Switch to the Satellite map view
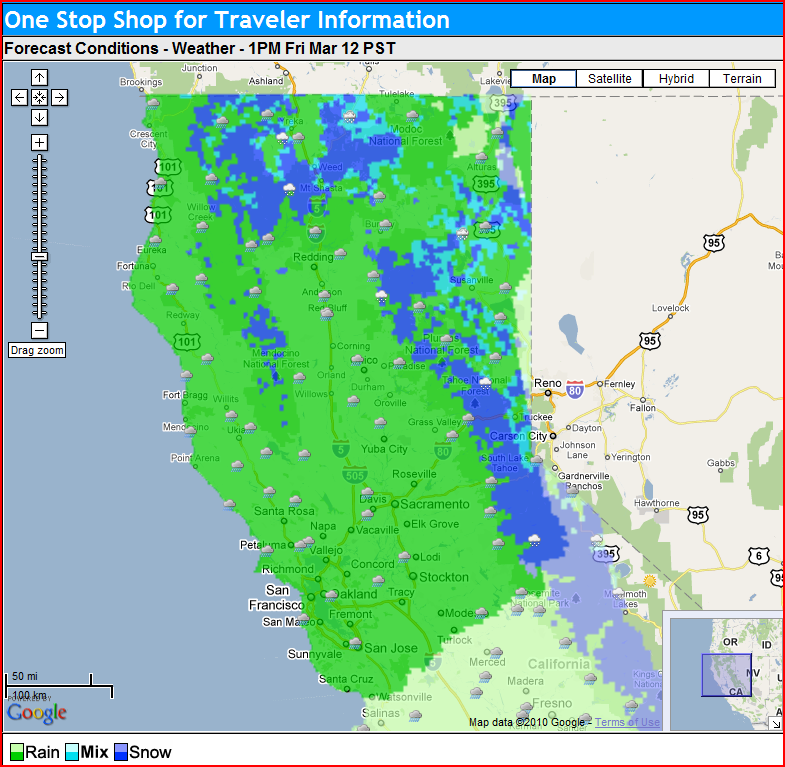The height and width of the screenshot is (767, 785). [x=610, y=79]
